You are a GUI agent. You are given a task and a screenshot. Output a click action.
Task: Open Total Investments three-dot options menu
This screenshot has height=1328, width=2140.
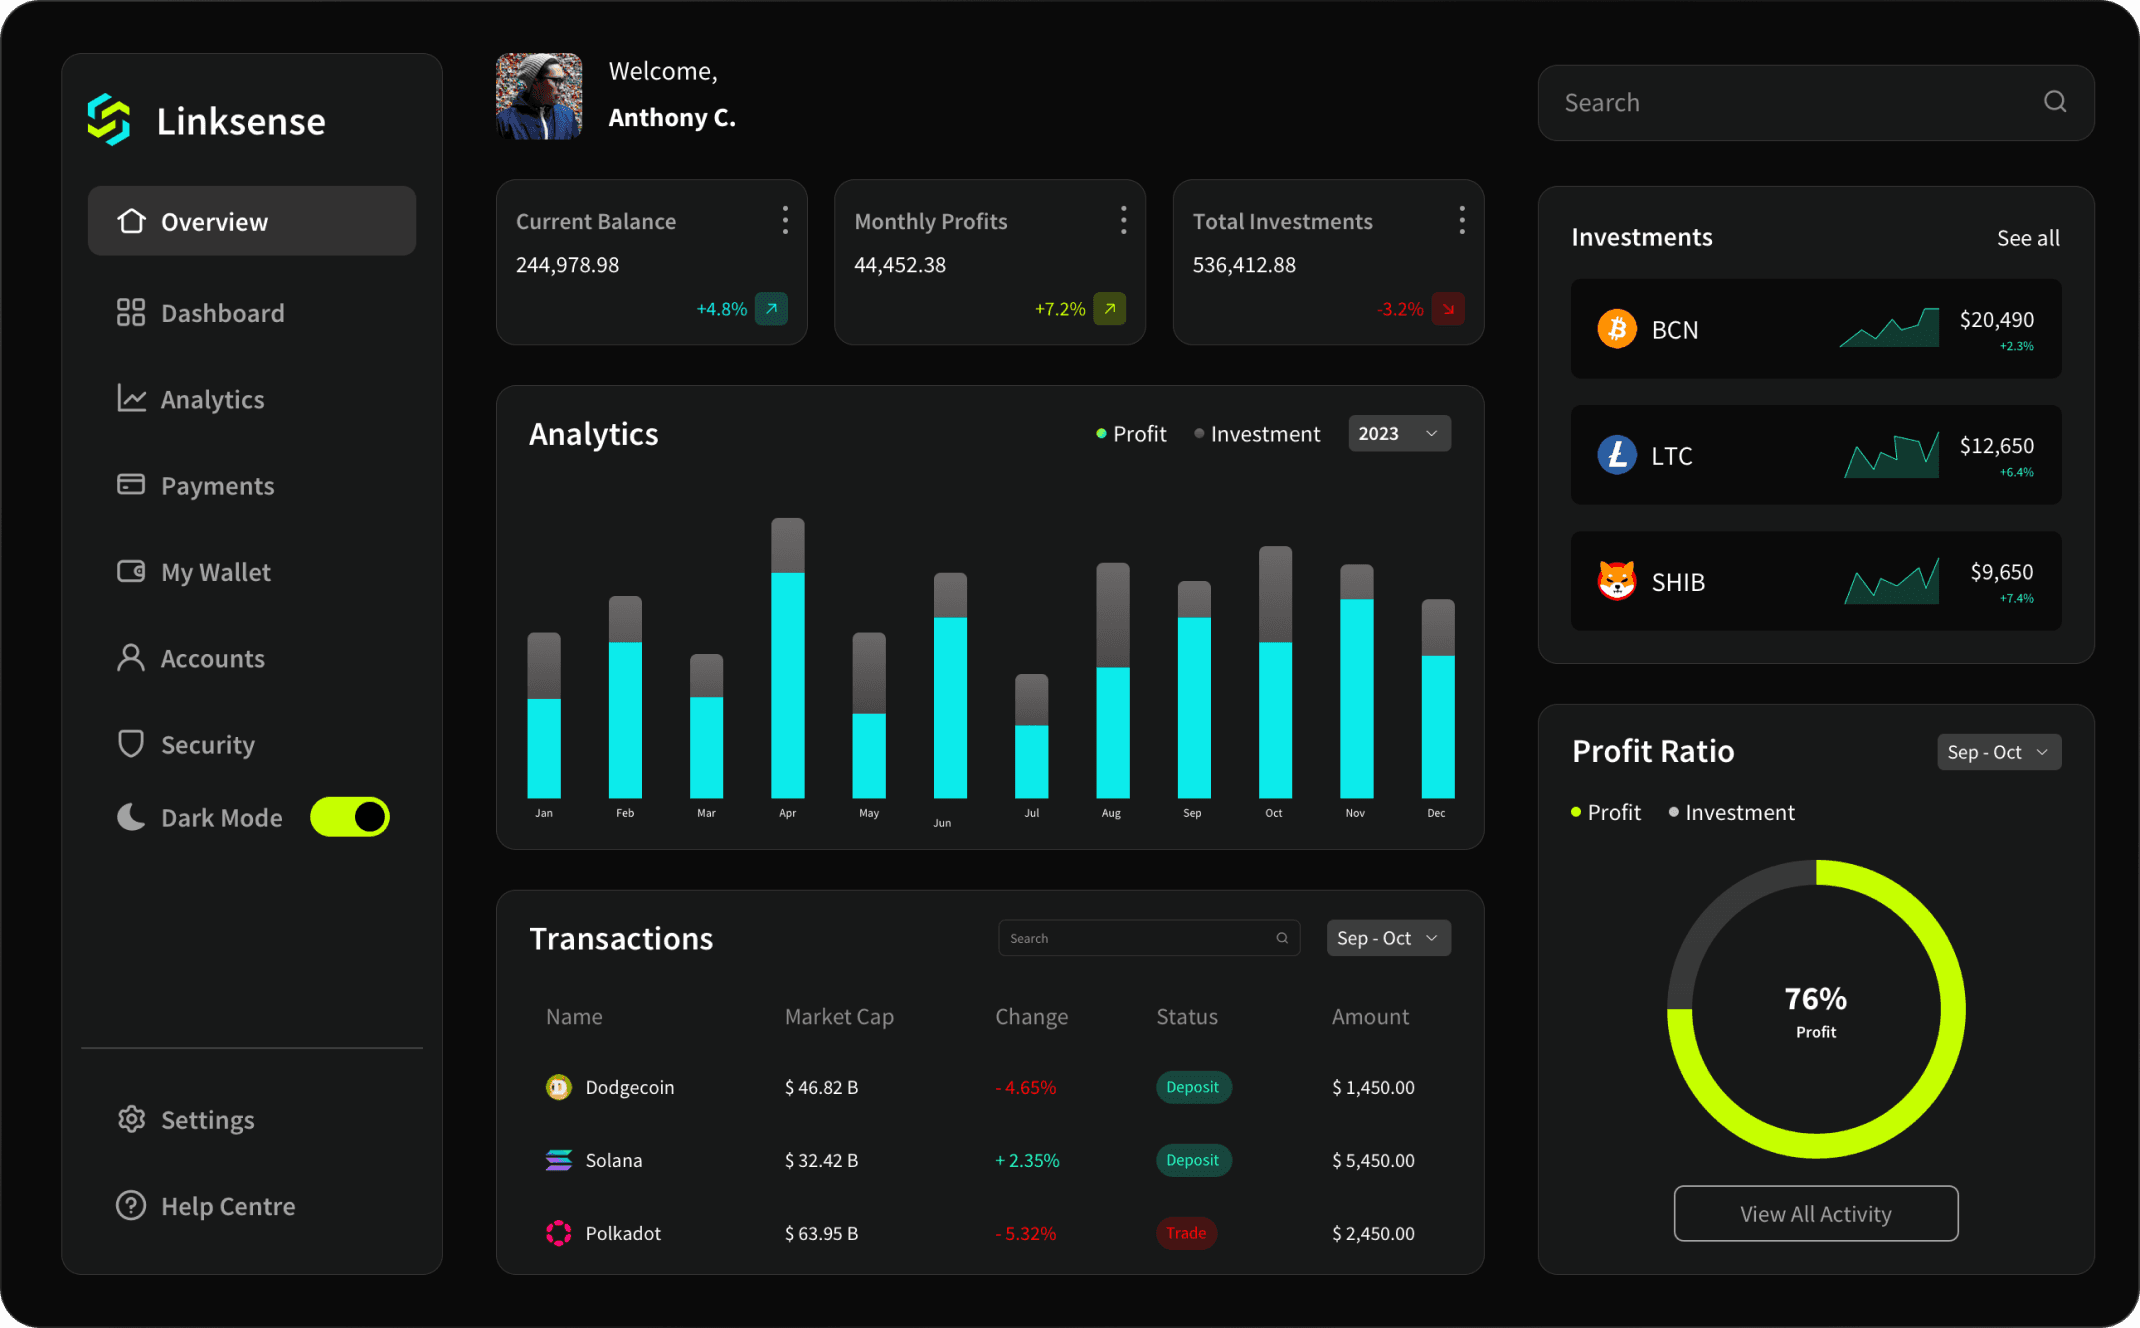click(x=1461, y=220)
